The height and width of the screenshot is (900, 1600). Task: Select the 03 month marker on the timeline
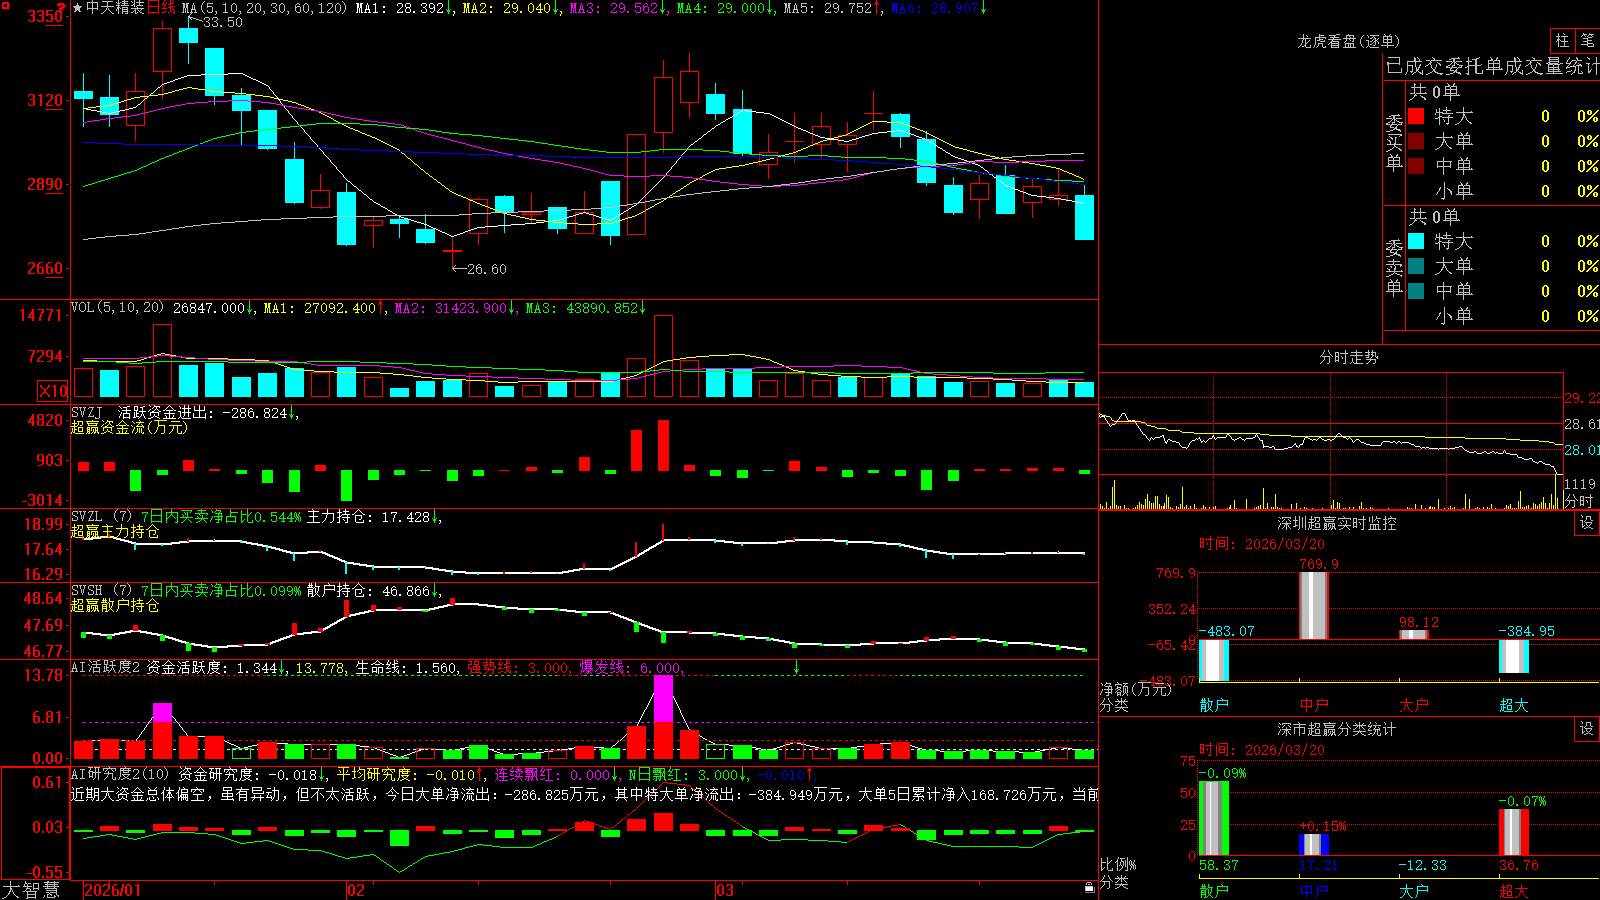coord(725,890)
